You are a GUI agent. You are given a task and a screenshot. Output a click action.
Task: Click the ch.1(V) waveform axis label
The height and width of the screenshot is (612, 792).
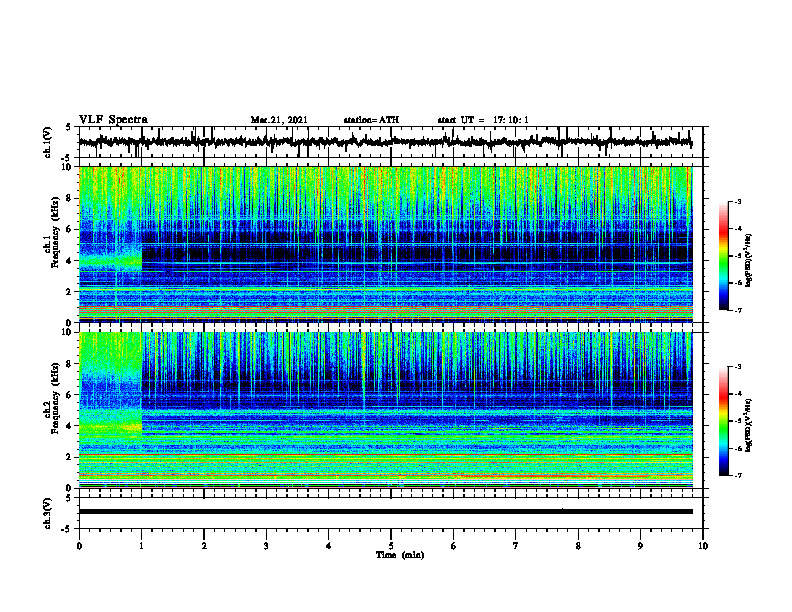pos(48,142)
